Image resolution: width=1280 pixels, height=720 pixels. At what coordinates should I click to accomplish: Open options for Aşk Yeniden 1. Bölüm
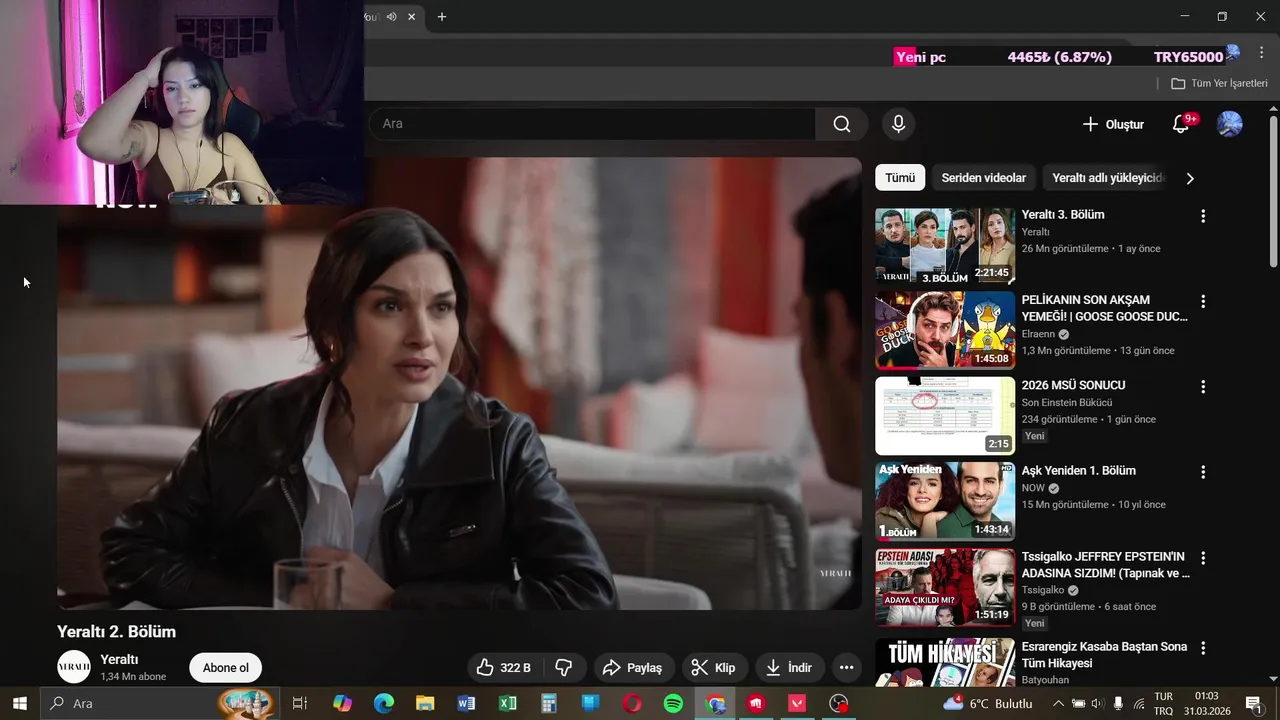click(x=1203, y=472)
